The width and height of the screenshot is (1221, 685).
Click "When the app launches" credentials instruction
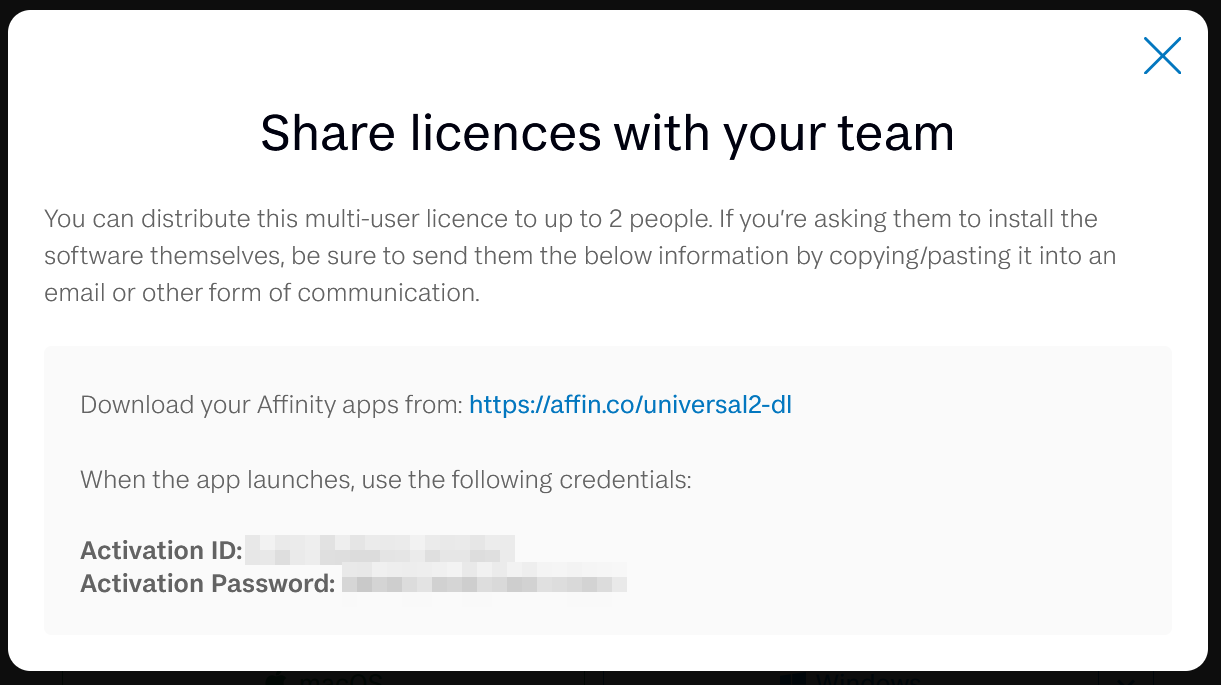coord(385,480)
